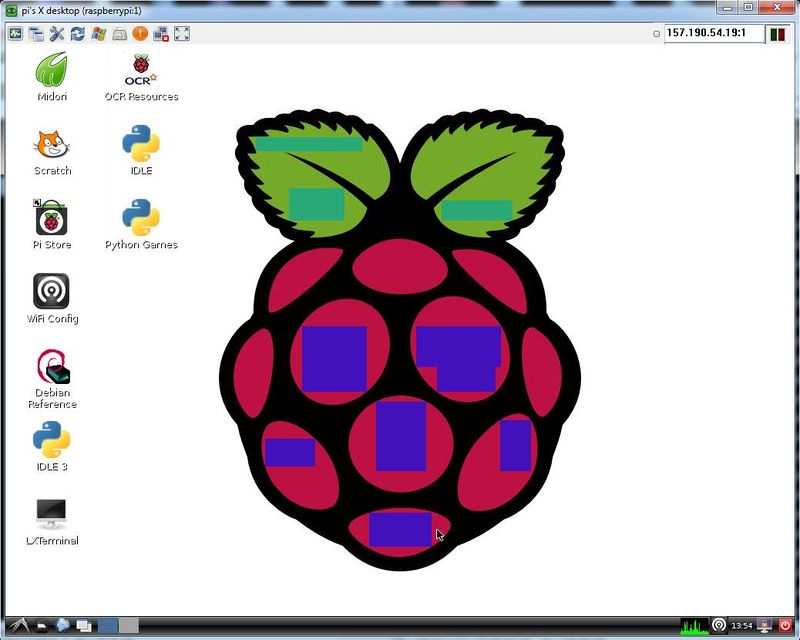Click the minimize-all-windows taskbar icon

[84, 626]
